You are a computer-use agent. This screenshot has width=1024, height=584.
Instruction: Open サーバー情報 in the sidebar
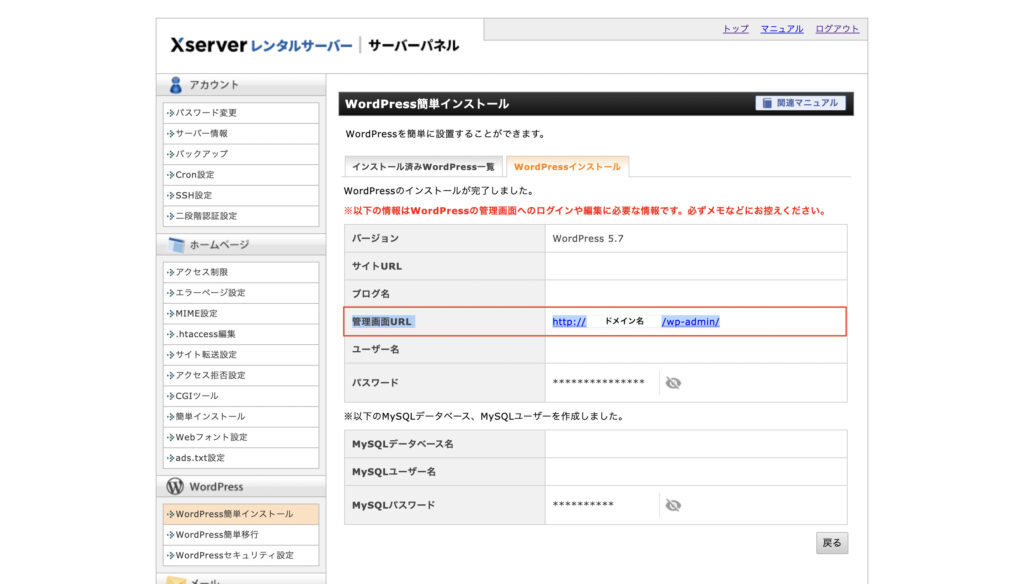240,133
